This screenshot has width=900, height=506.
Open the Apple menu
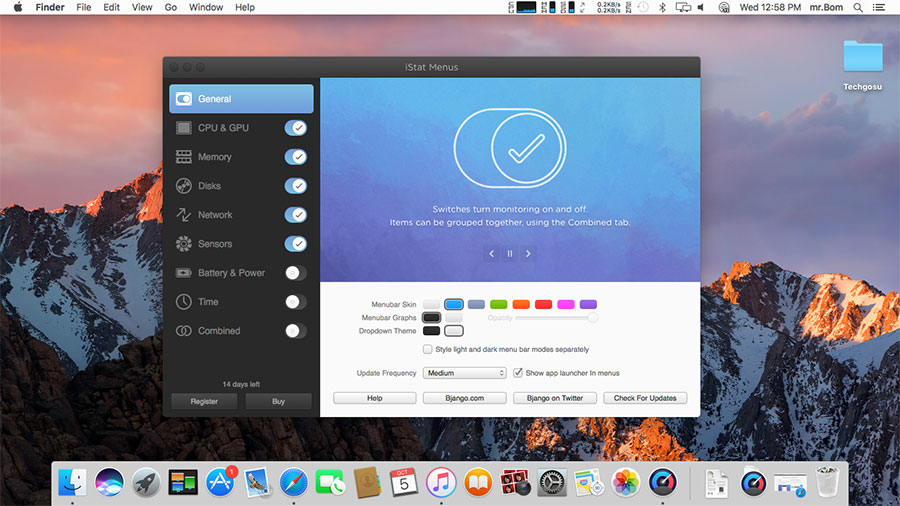click(x=18, y=7)
